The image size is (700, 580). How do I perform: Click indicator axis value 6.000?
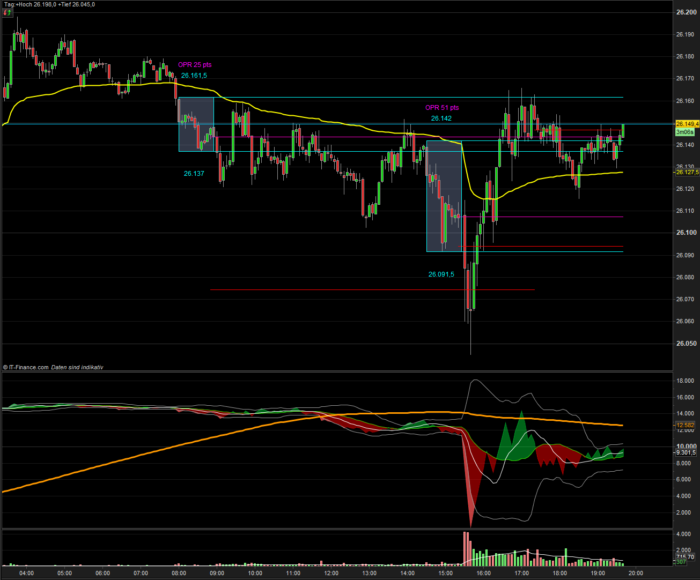pos(685,480)
